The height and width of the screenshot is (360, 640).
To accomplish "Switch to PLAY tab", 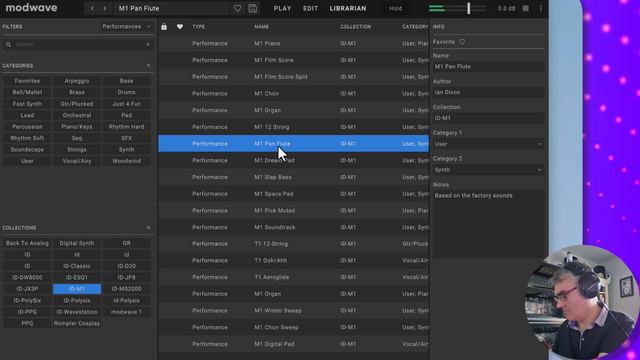I will click(x=282, y=8).
